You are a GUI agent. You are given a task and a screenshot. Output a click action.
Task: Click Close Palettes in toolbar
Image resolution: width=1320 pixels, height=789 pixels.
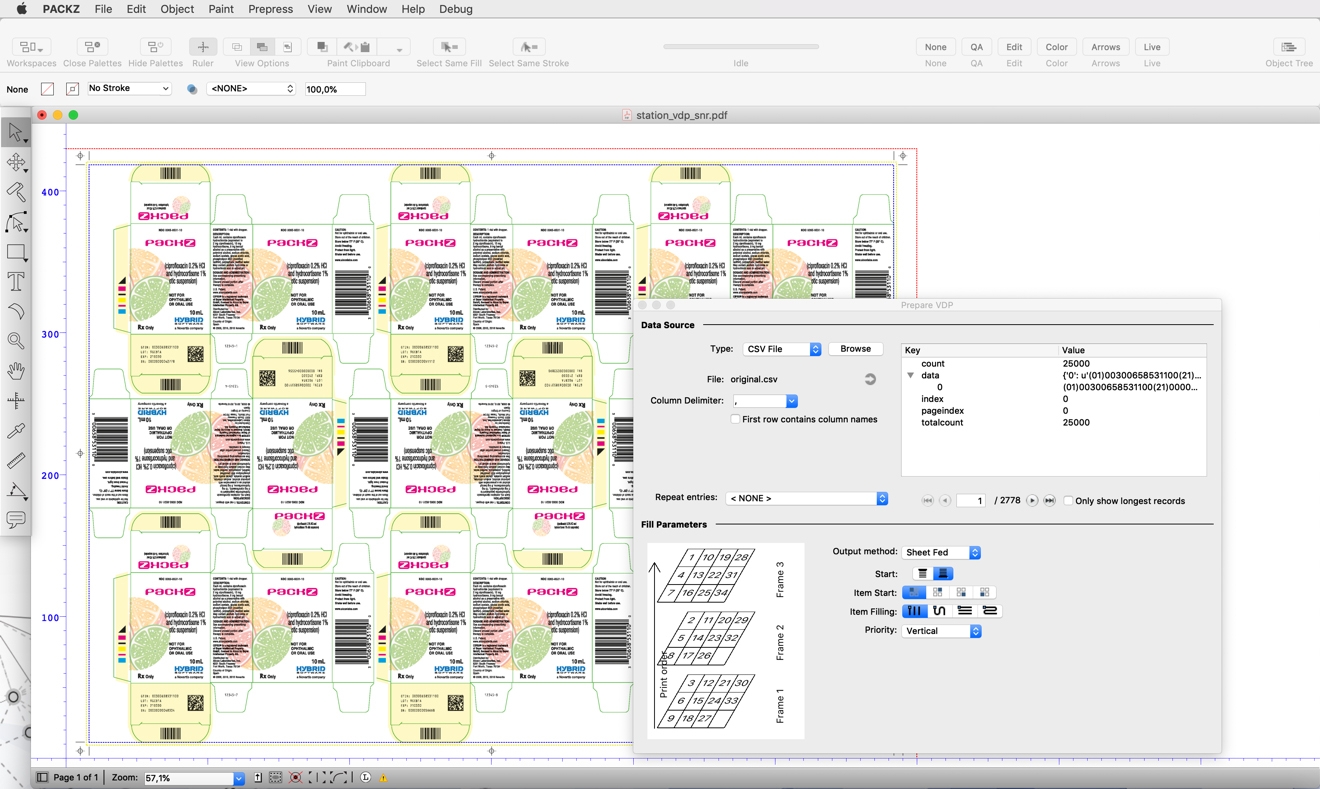pos(92,47)
